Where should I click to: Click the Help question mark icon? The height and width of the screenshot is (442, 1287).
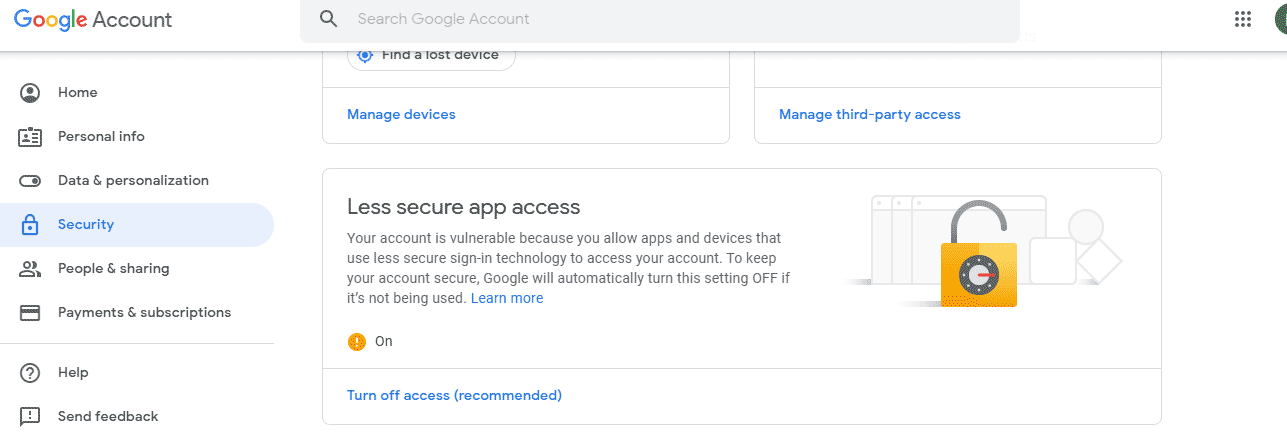(x=30, y=373)
